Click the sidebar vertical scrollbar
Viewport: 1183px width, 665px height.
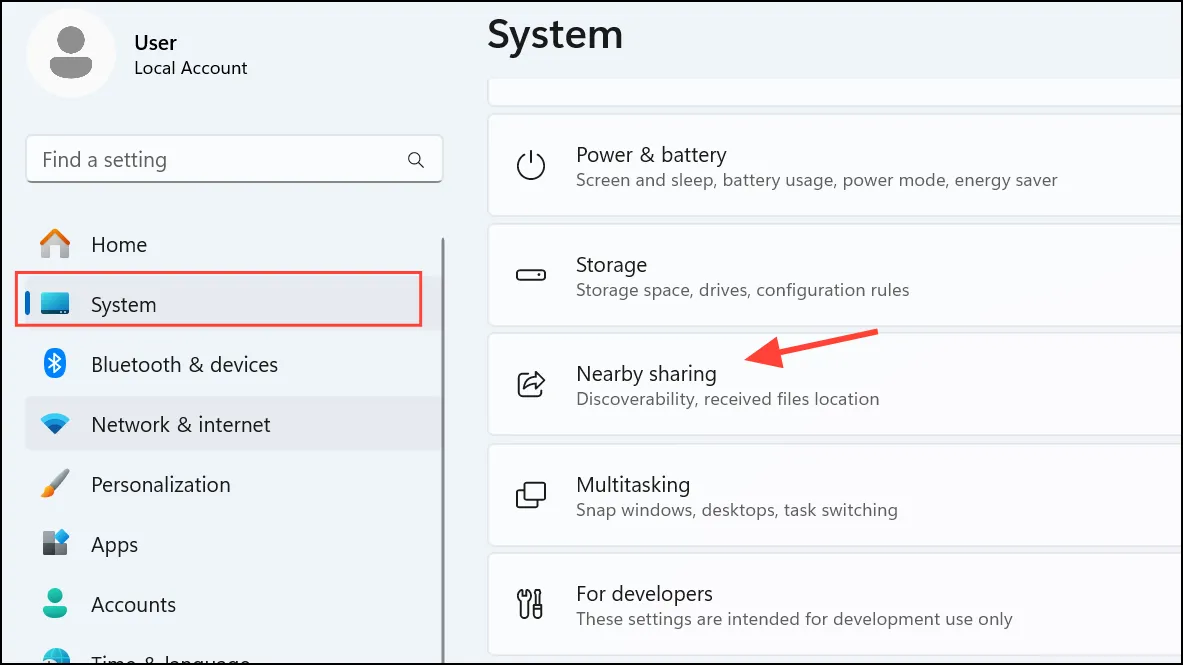[x=443, y=451]
